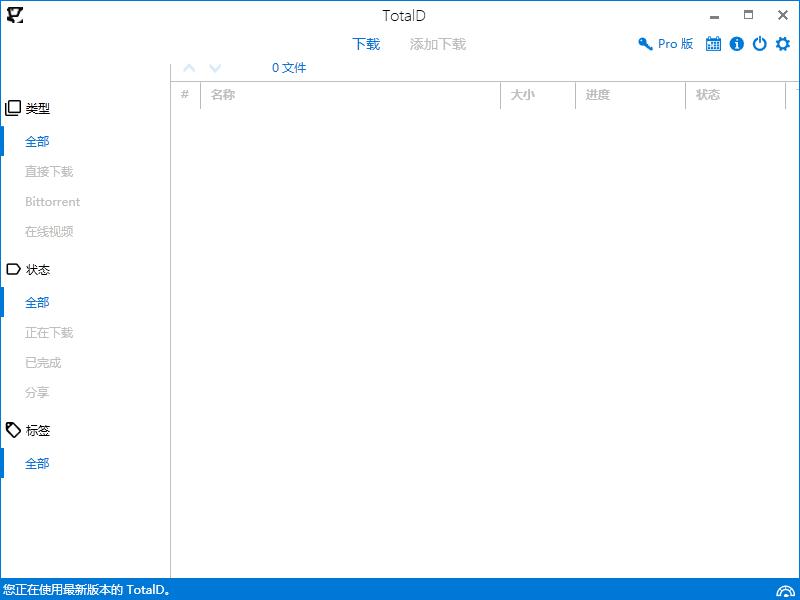Click the move-down arrow above the list

215,68
